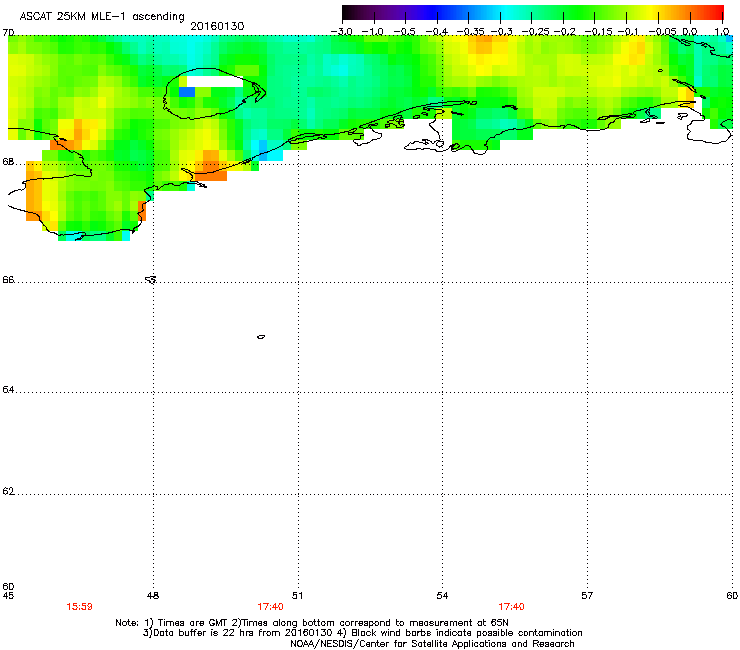740x650 pixels.
Task: Click the cyan section of the color bar
Action: click(507, 13)
